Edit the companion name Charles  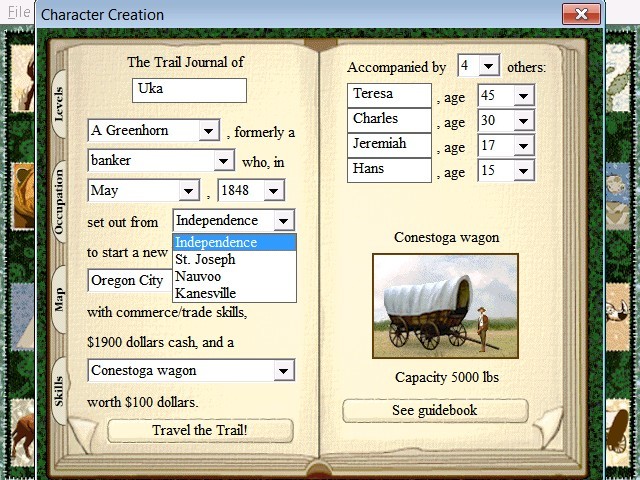389,120
